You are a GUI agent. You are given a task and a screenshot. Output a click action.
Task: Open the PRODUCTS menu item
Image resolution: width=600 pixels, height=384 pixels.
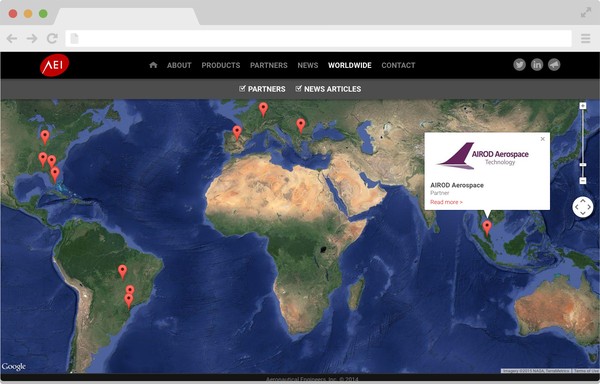pos(221,65)
